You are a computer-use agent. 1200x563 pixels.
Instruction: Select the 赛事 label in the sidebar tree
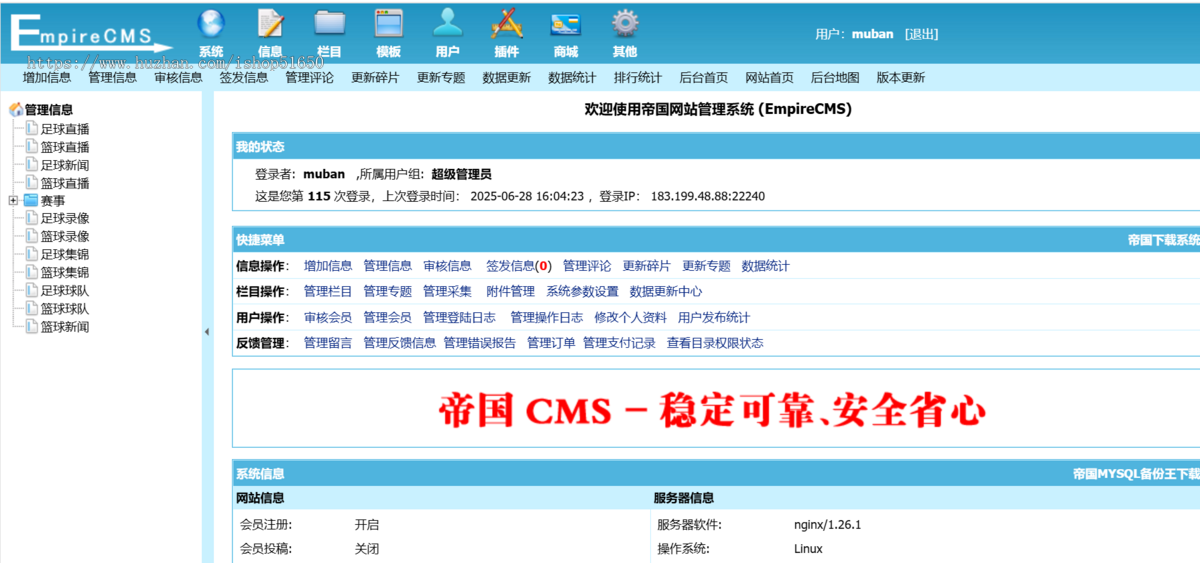pos(53,200)
